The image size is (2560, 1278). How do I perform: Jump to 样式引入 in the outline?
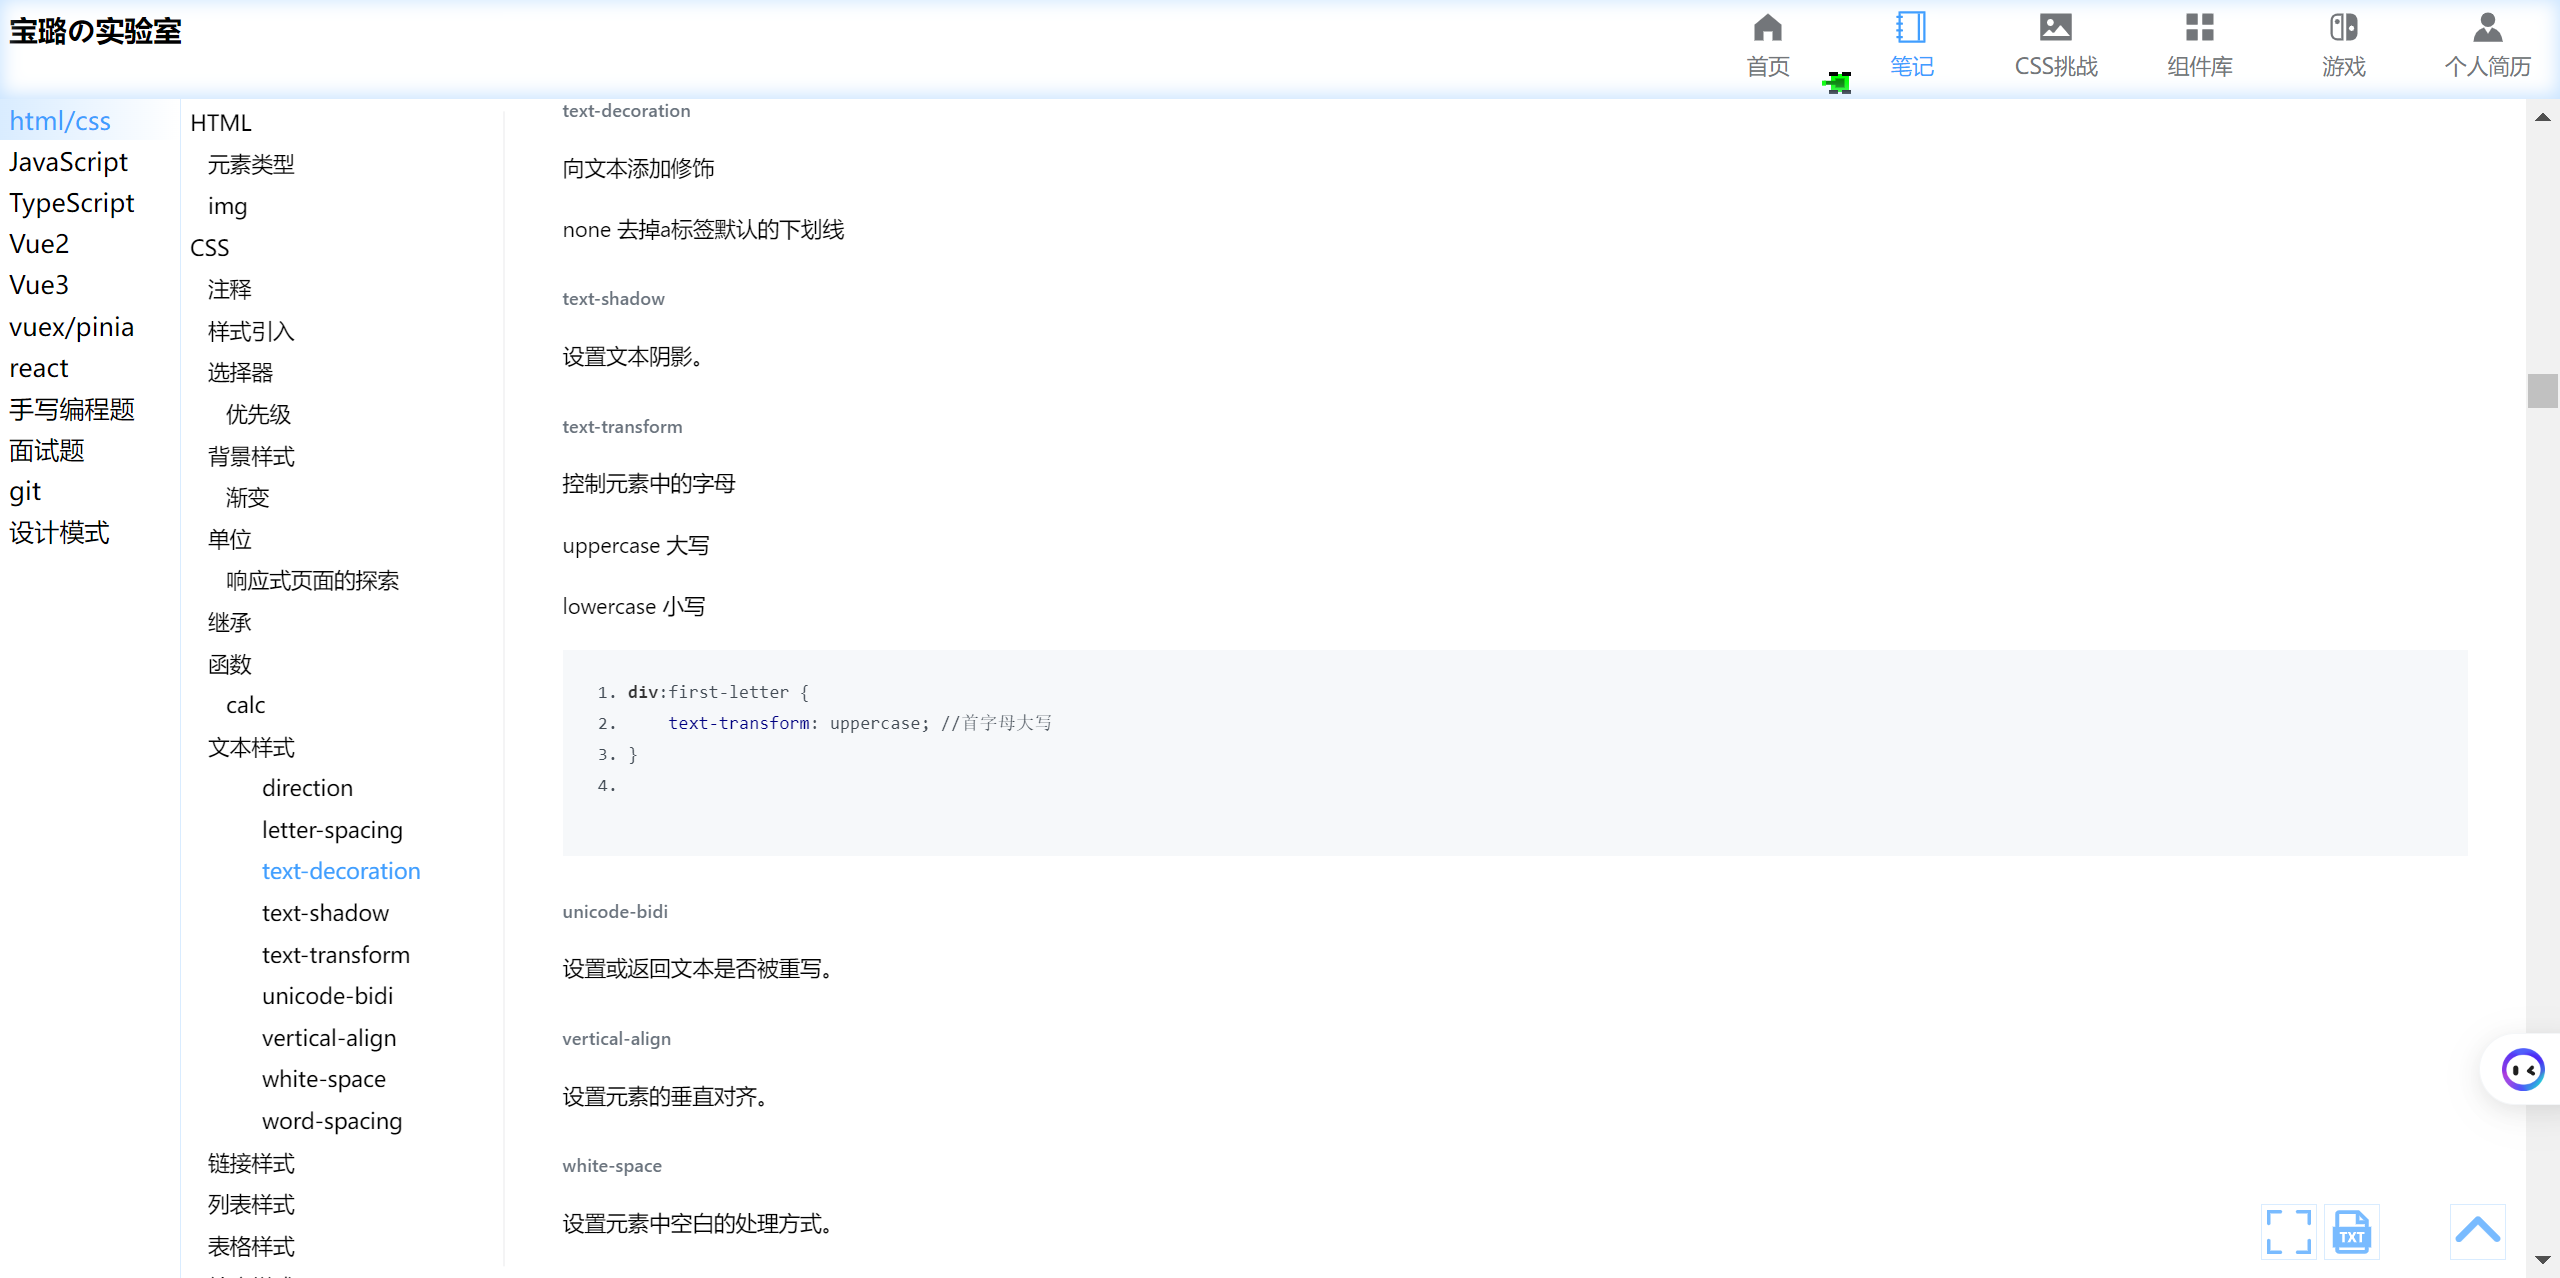tap(251, 331)
